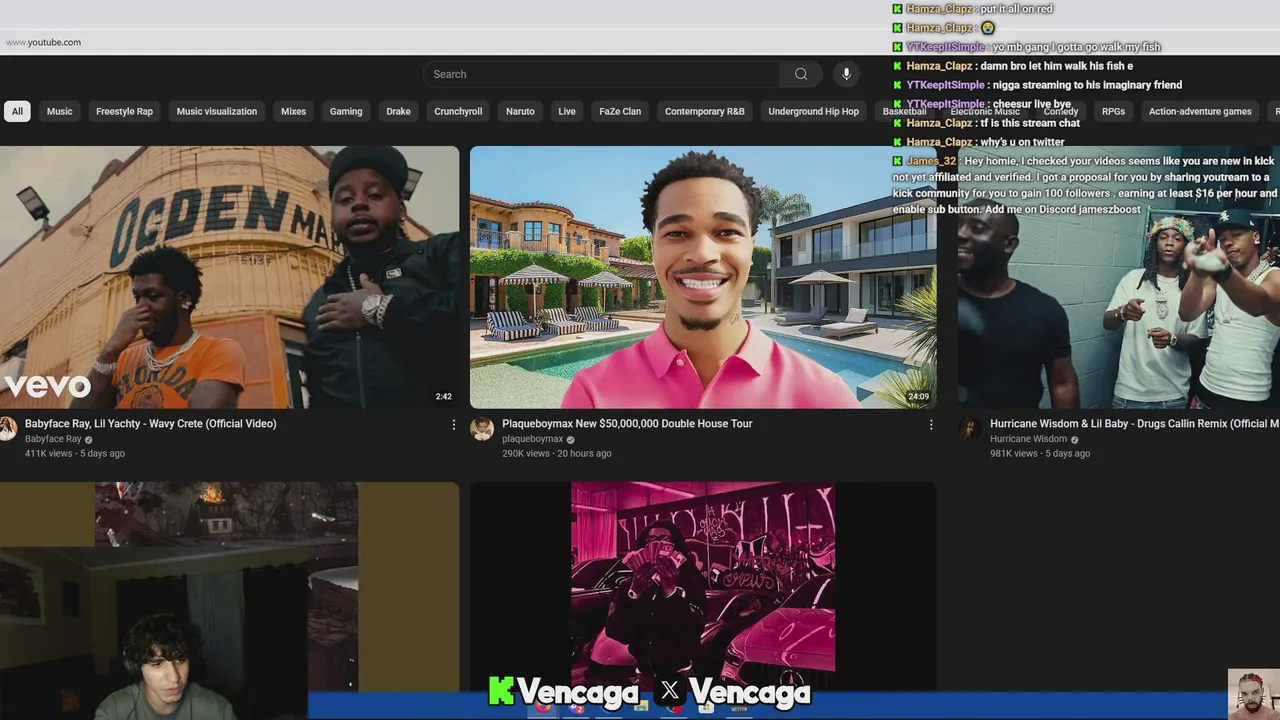Select the Mixes chip

click(294, 112)
